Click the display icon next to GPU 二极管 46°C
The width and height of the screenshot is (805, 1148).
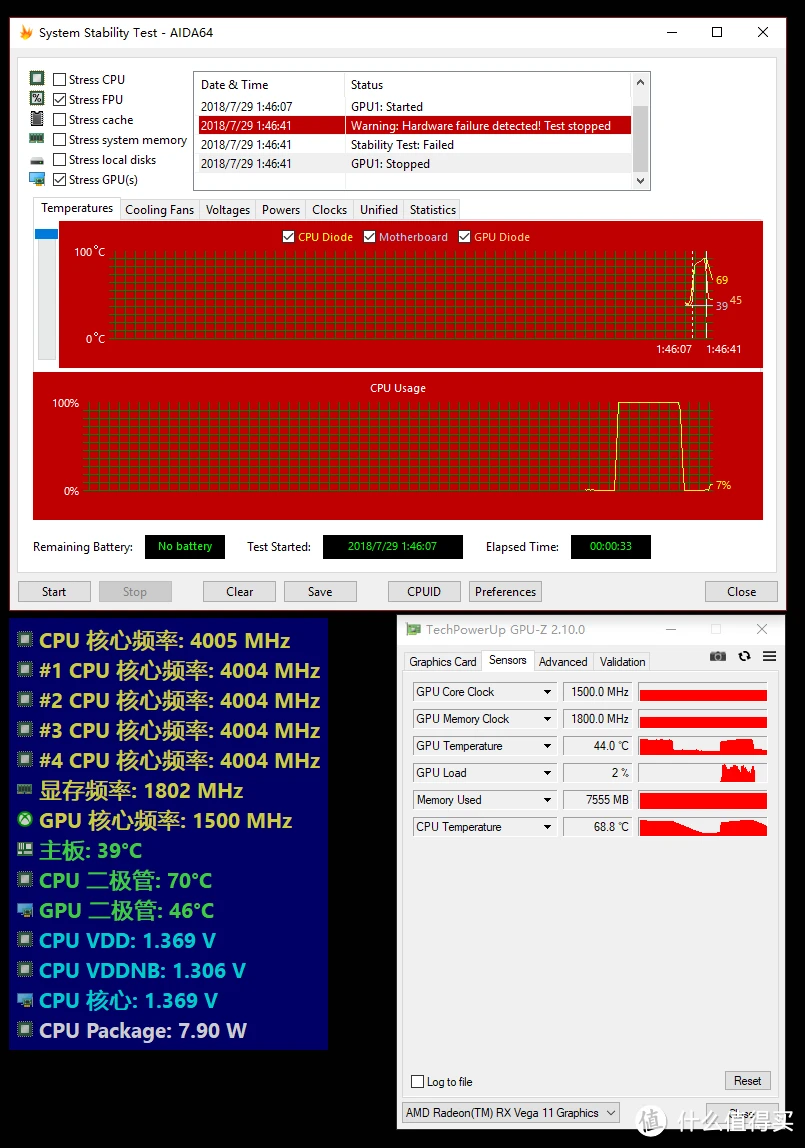[25, 909]
